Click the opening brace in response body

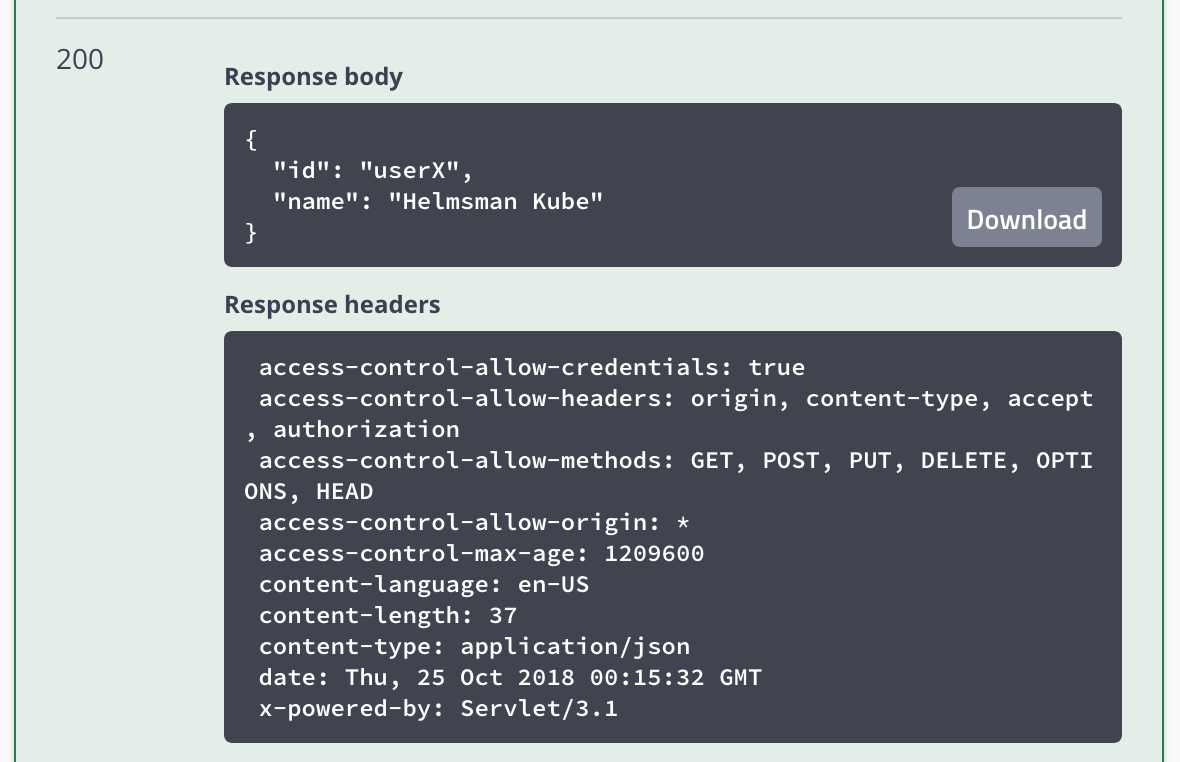[250, 139]
